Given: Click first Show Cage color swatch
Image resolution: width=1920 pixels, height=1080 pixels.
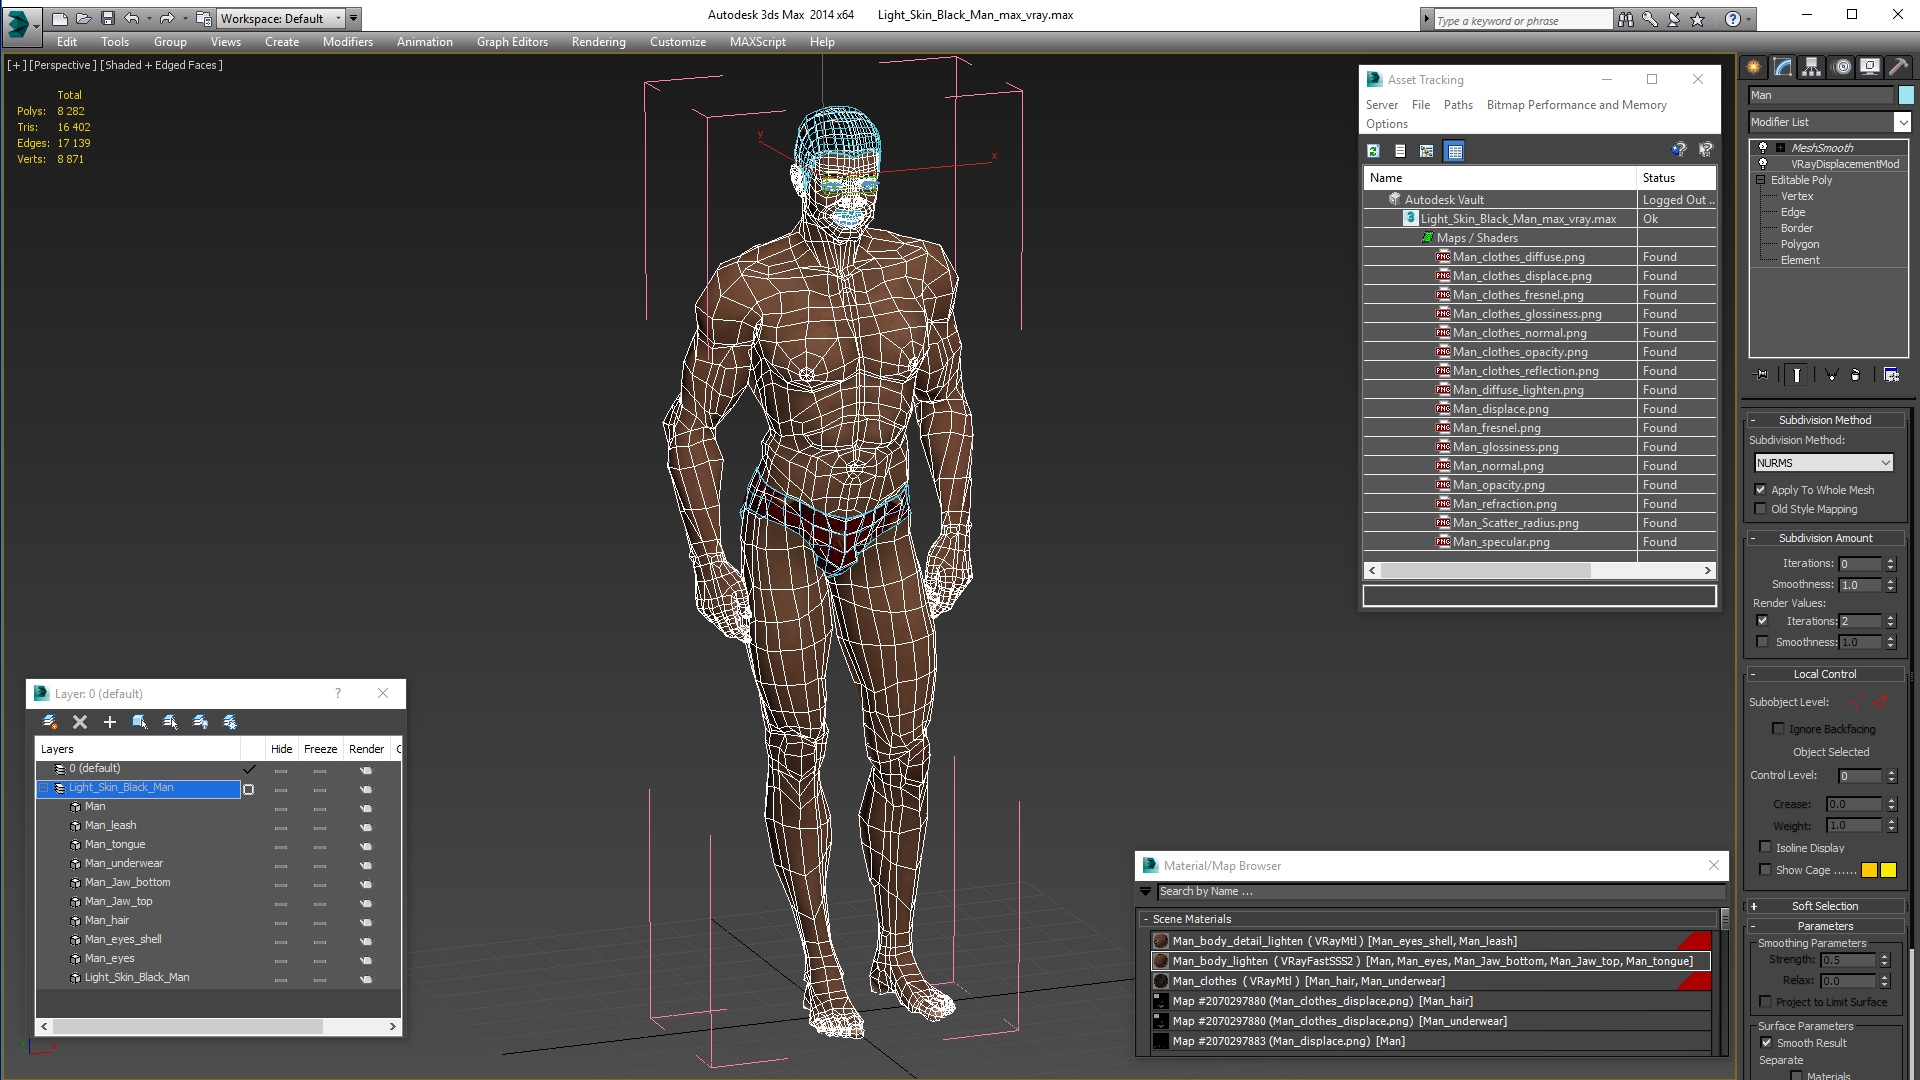Looking at the screenshot, I should pos(1869,870).
